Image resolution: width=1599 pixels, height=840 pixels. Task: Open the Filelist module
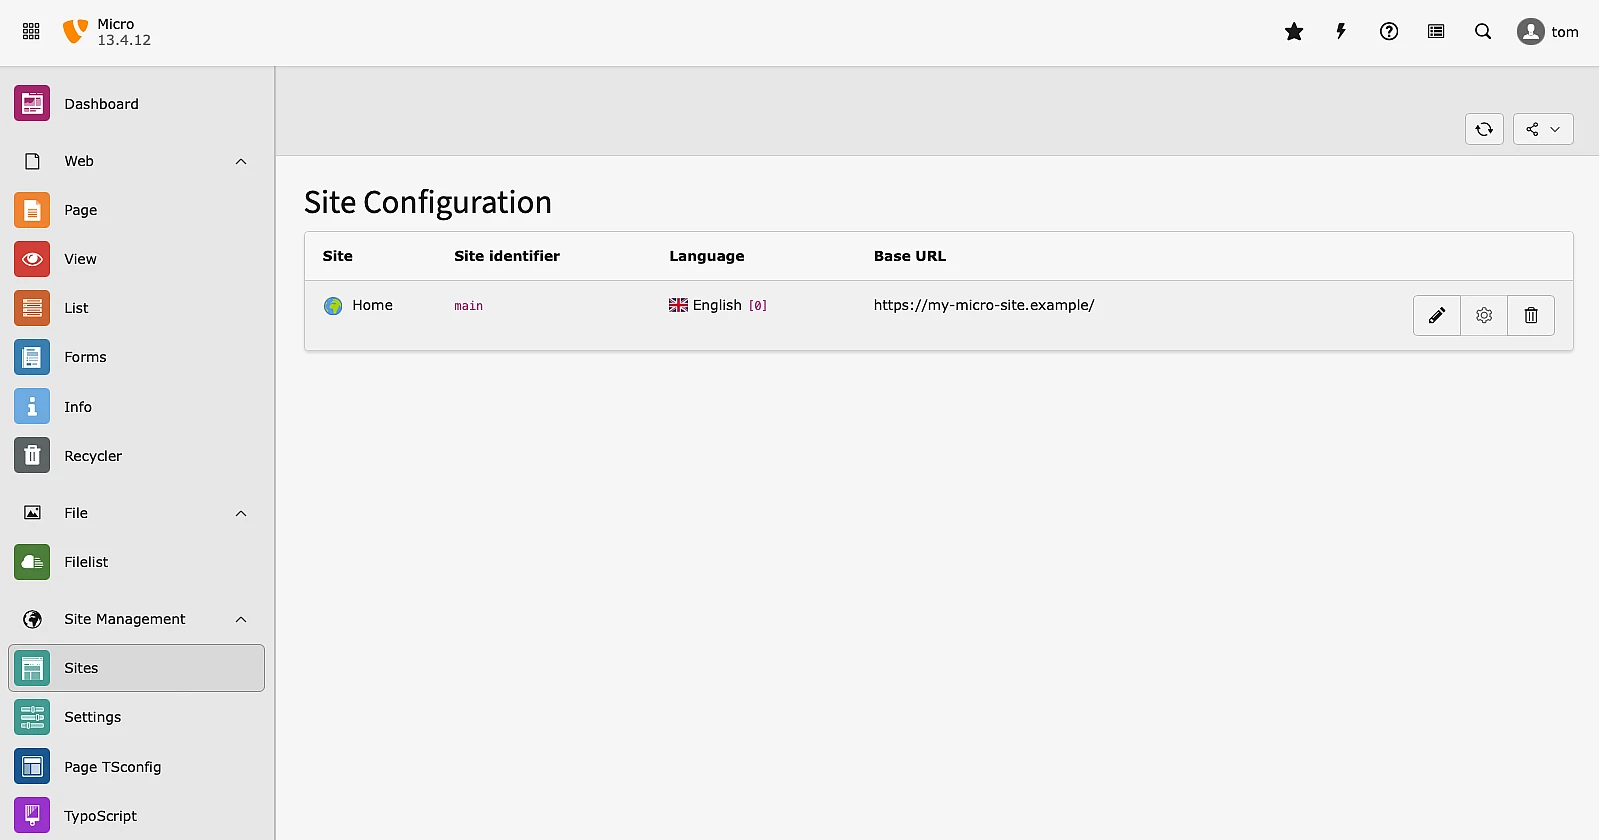[86, 562]
